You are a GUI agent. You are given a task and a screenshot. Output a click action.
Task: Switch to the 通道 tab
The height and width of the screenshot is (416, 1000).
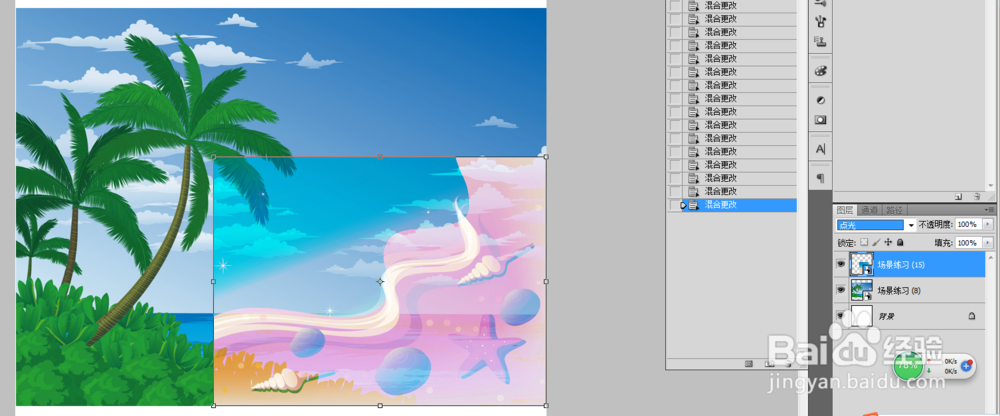[869, 210]
